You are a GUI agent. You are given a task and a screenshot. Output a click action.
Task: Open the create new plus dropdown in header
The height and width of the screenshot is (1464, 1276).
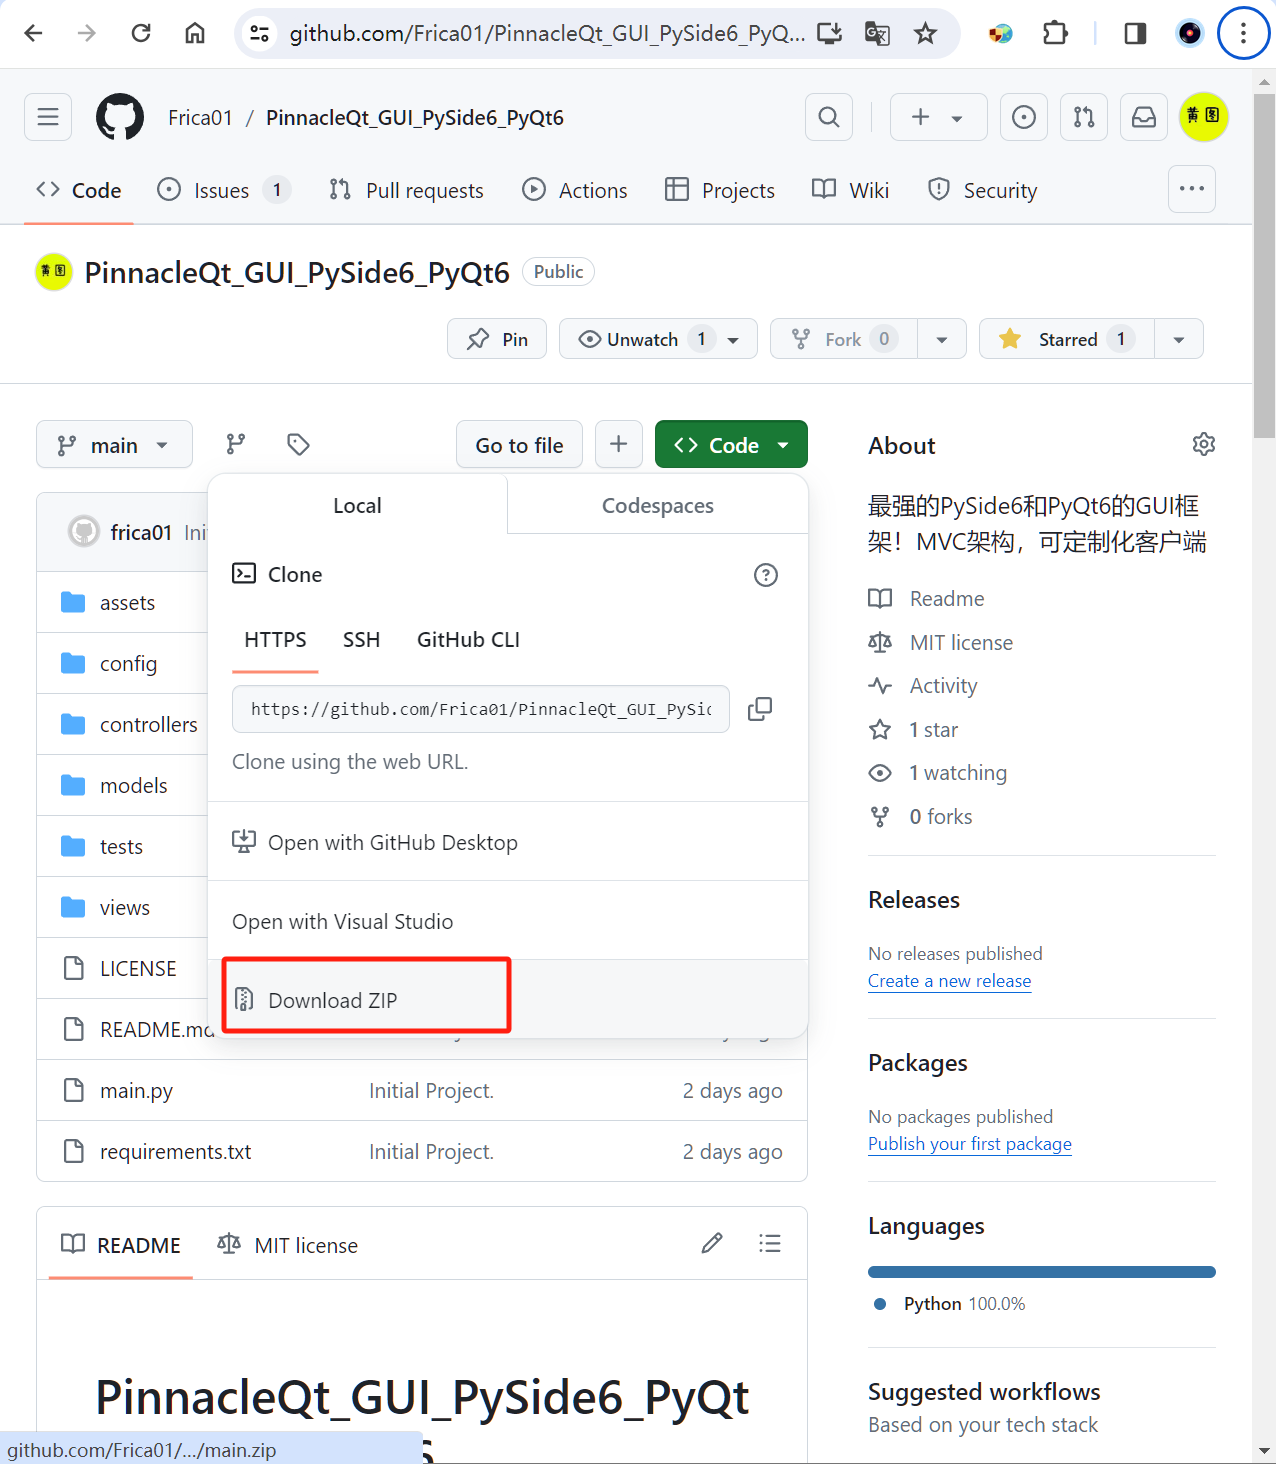click(x=938, y=117)
